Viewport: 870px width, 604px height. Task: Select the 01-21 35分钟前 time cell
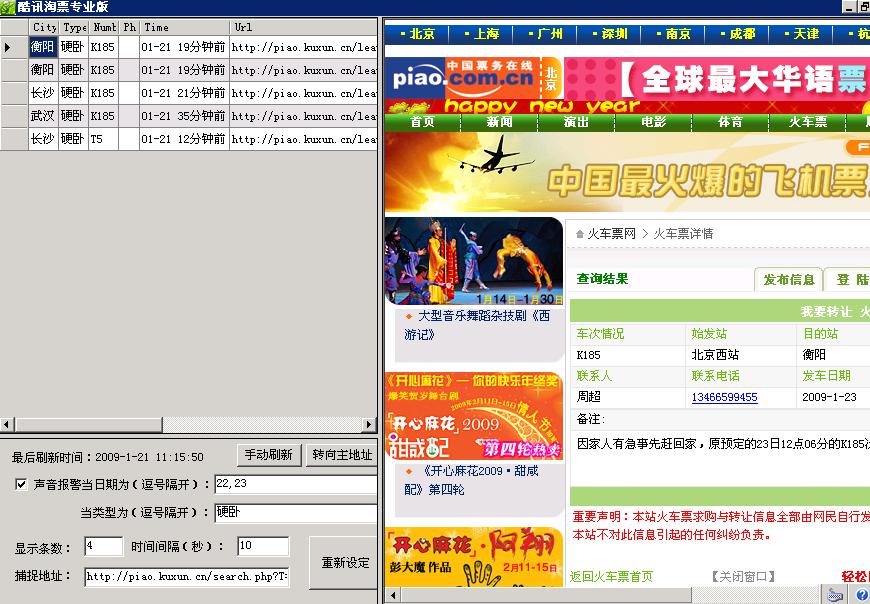[x=184, y=116]
